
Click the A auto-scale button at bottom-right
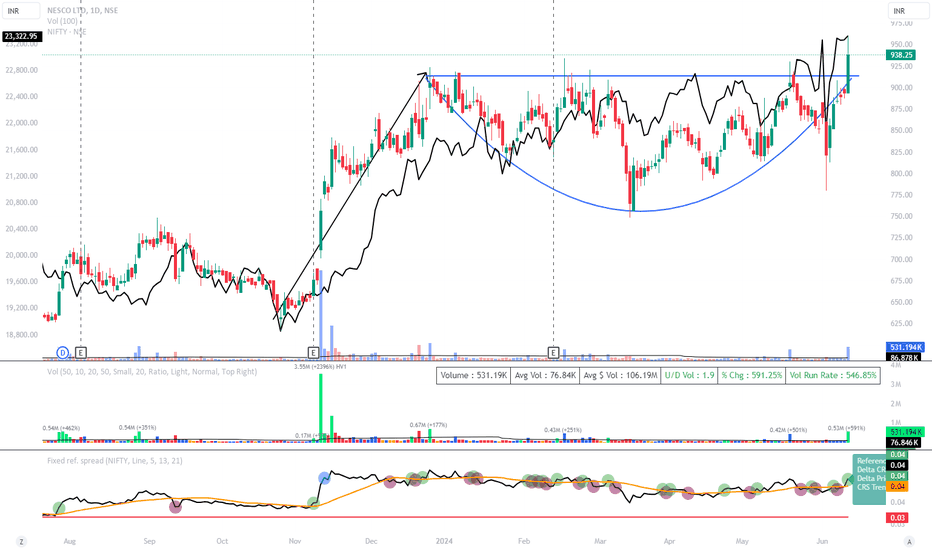click(909, 541)
